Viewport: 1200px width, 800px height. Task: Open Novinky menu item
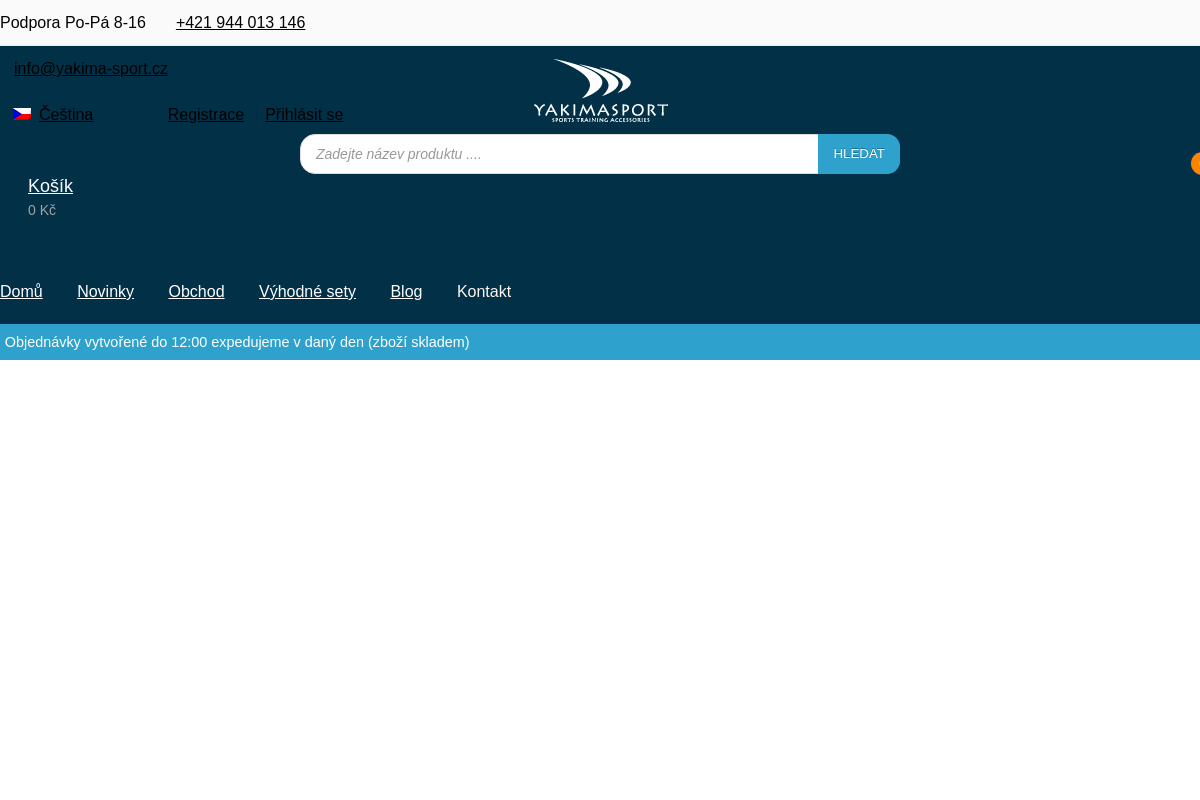(105, 291)
